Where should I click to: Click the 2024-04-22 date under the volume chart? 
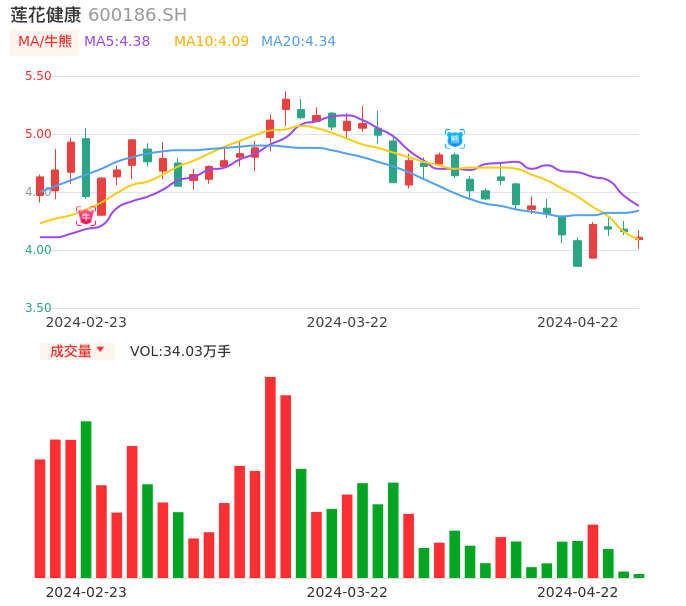pos(578,592)
